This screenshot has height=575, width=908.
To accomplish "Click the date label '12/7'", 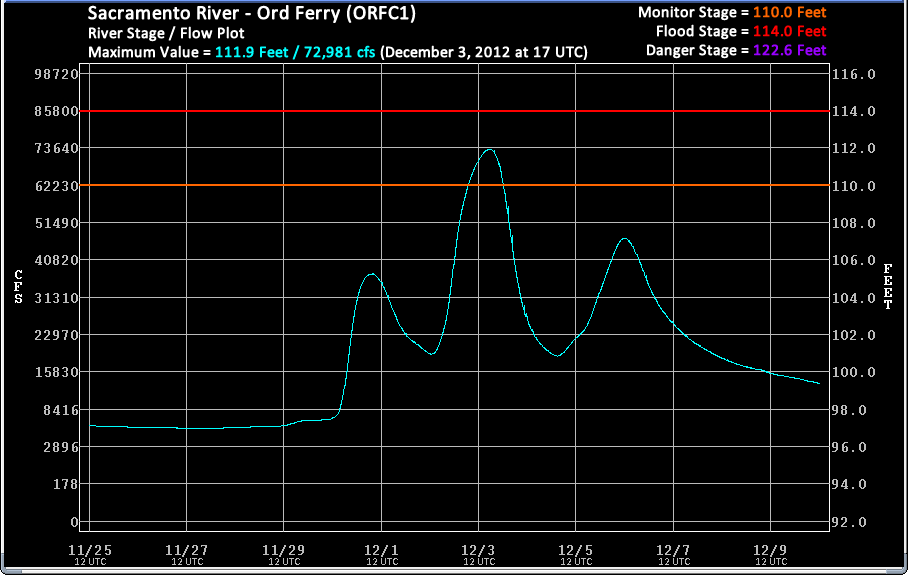I will (x=673, y=550).
